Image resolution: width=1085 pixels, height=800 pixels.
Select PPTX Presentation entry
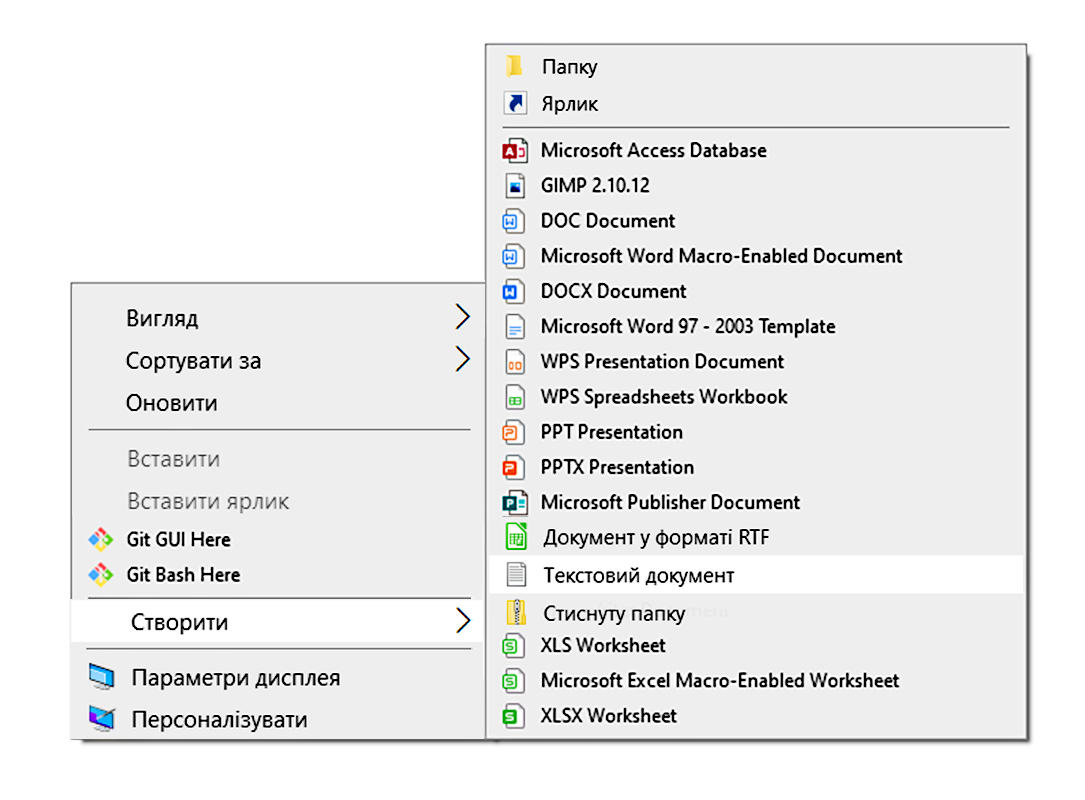[616, 467]
